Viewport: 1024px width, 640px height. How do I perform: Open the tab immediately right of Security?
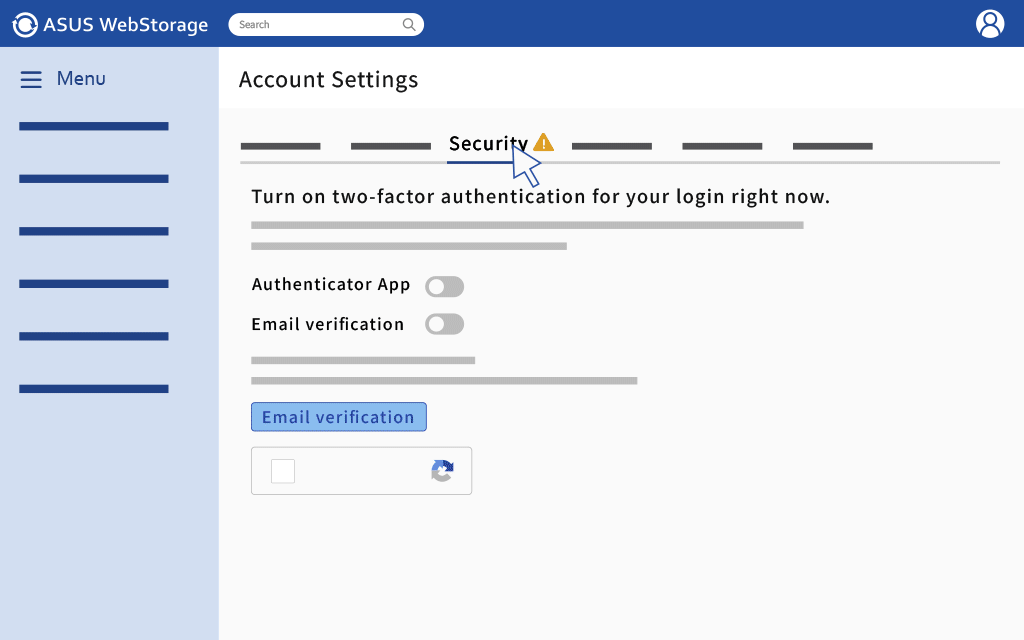(x=611, y=146)
